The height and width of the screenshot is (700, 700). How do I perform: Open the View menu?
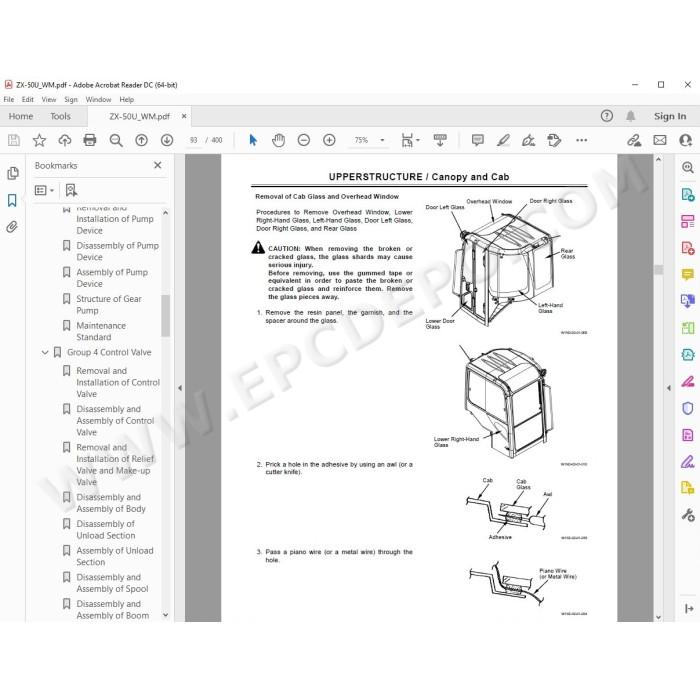coord(49,100)
